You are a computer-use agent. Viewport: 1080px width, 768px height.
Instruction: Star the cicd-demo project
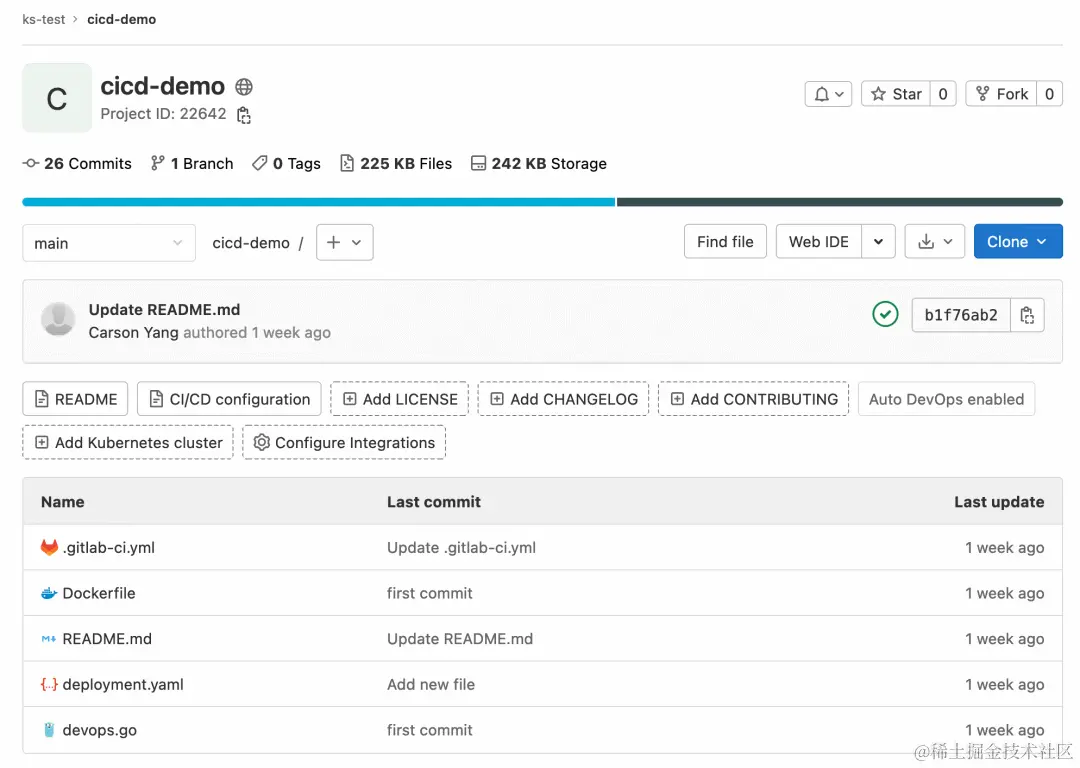(x=895, y=94)
